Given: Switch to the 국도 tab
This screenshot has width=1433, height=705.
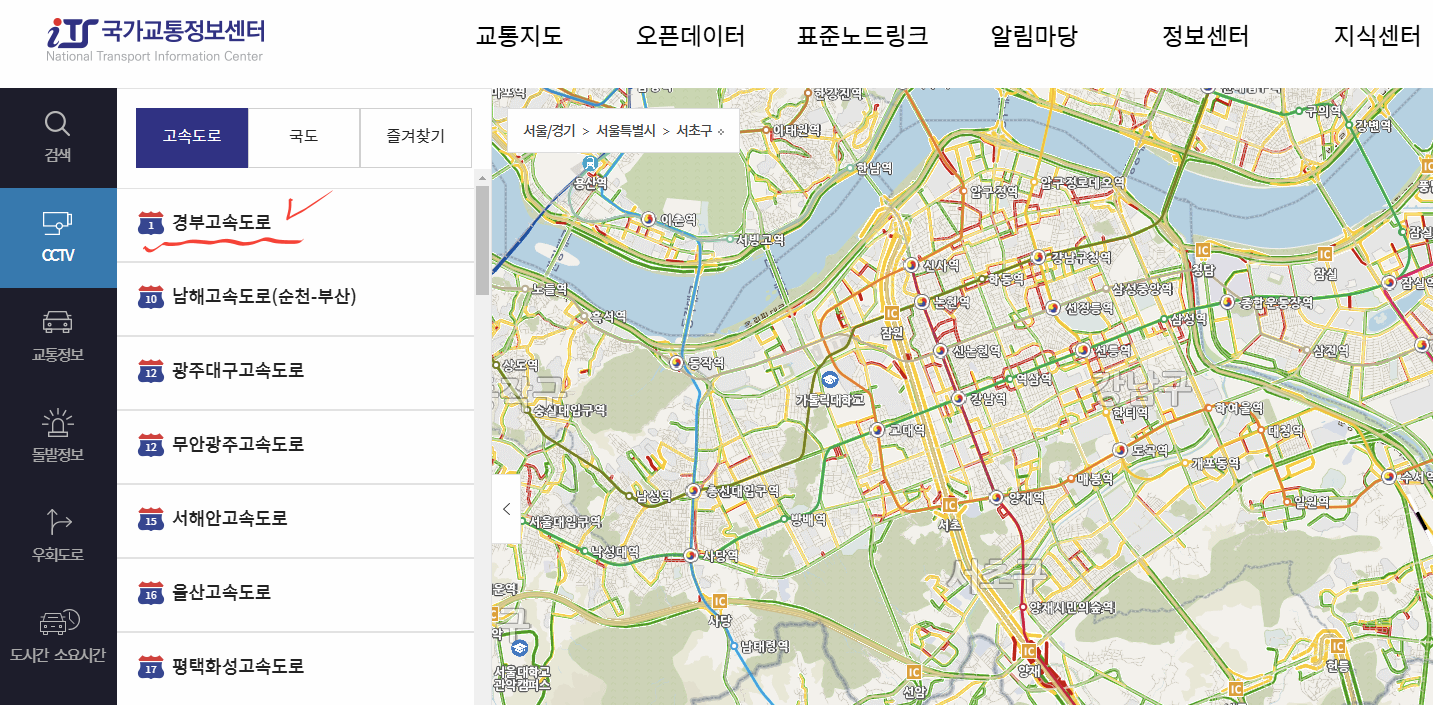Looking at the screenshot, I should pos(304,138).
